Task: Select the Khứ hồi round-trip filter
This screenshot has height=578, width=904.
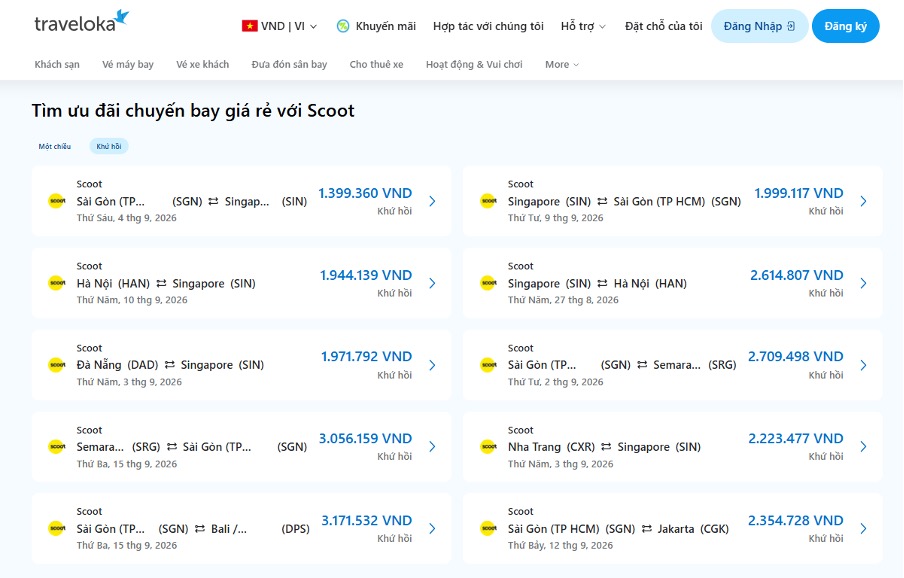Action: point(108,146)
